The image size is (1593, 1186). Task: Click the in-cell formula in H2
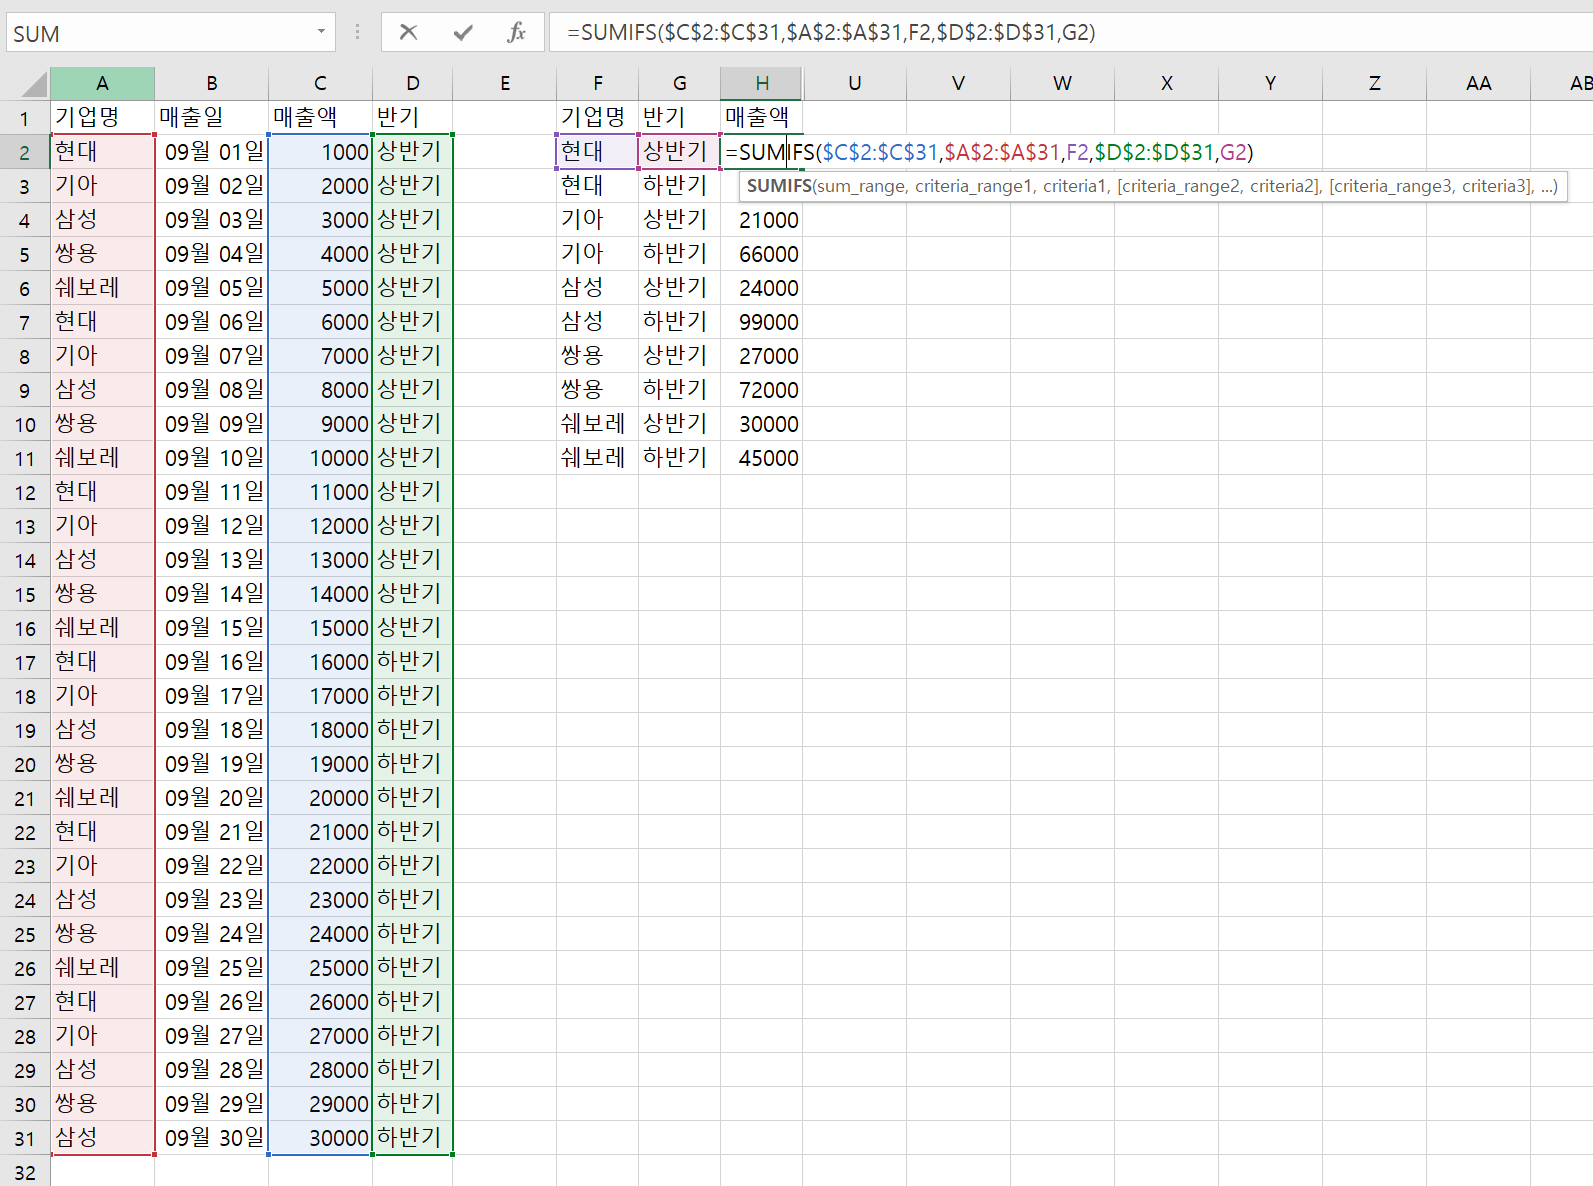tap(989, 152)
